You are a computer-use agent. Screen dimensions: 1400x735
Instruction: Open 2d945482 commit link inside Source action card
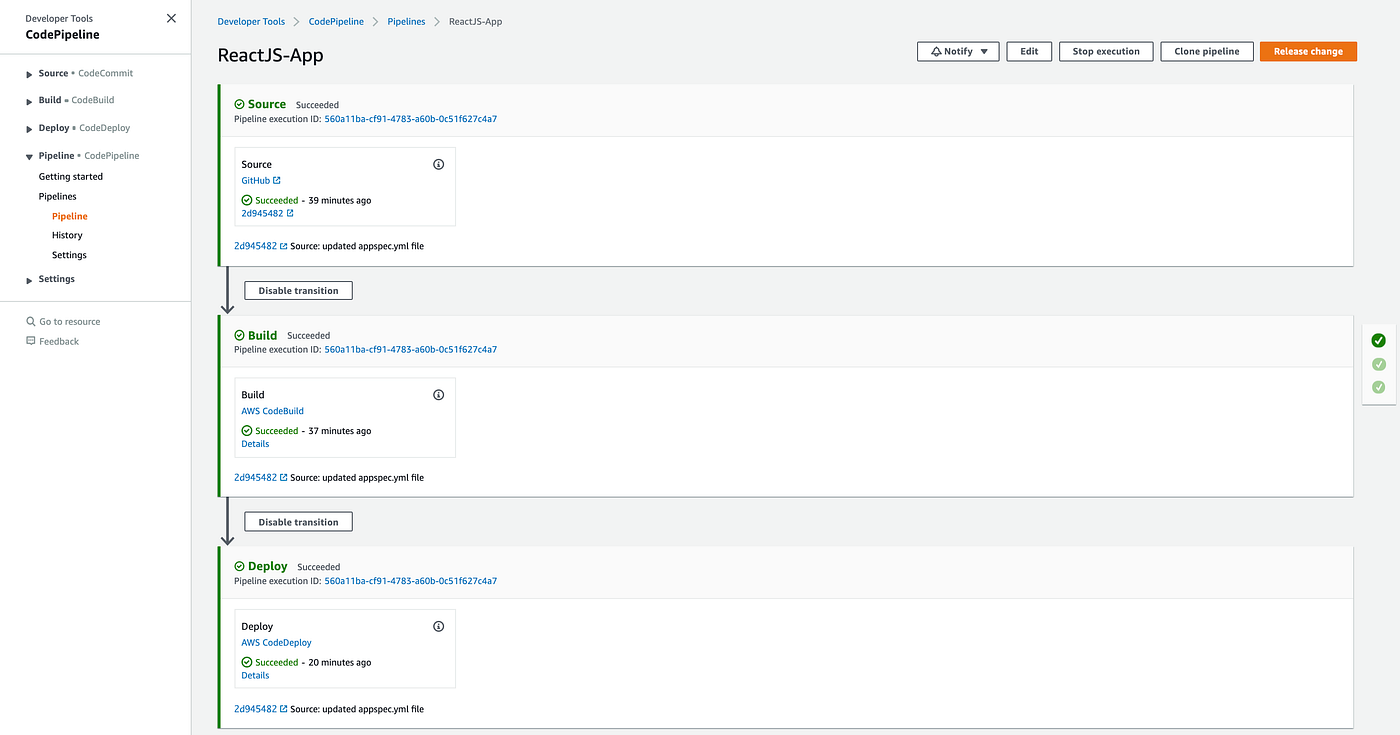(x=267, y=213)
